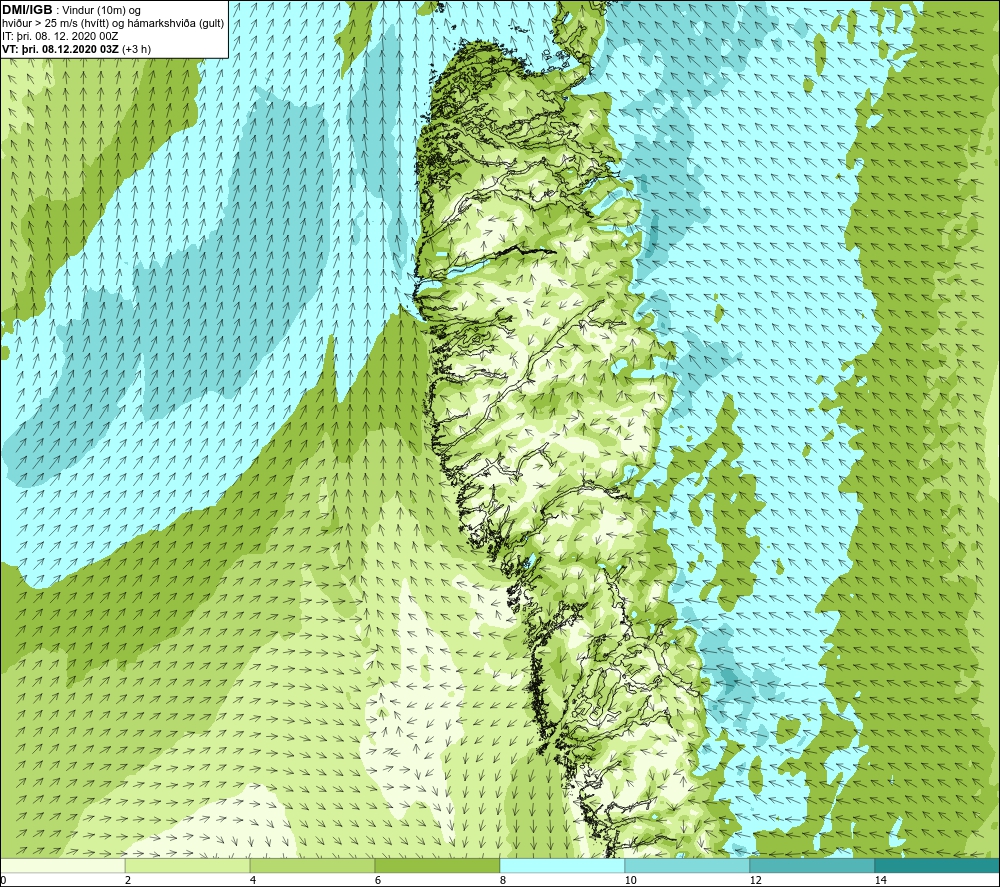Viewport: 1000px width, 887px height.
Task: Click the 6–8 m/s darker green swatch
Action: [438, 865]
